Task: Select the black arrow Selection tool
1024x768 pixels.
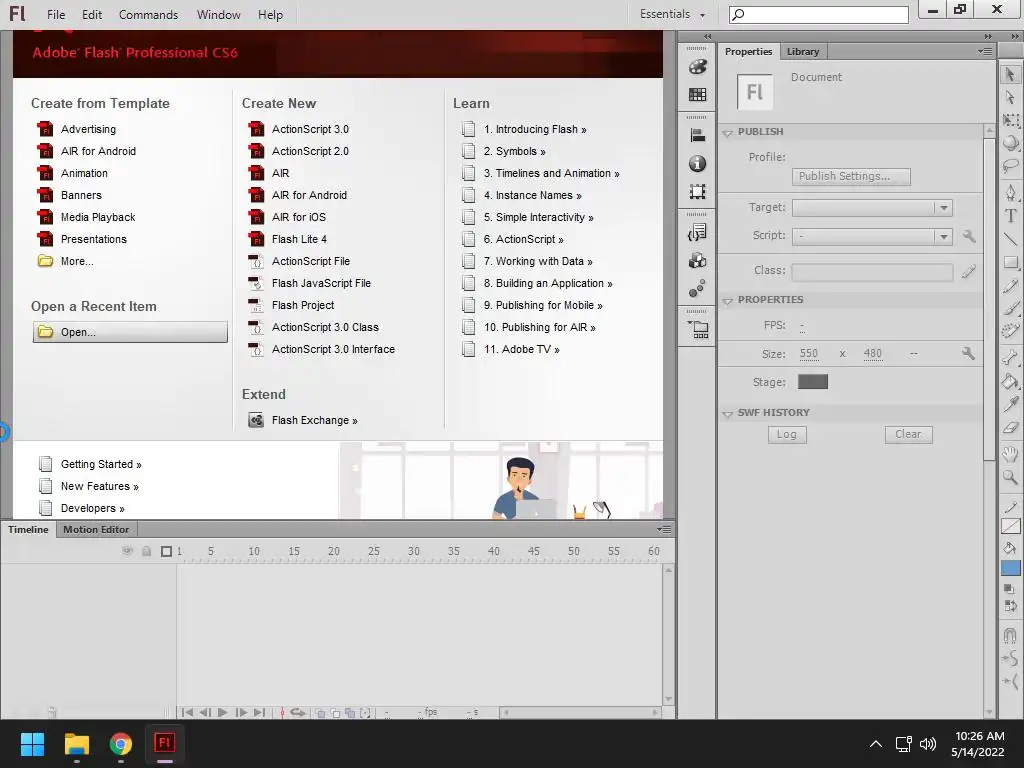Action: (x=1010, y=74)
